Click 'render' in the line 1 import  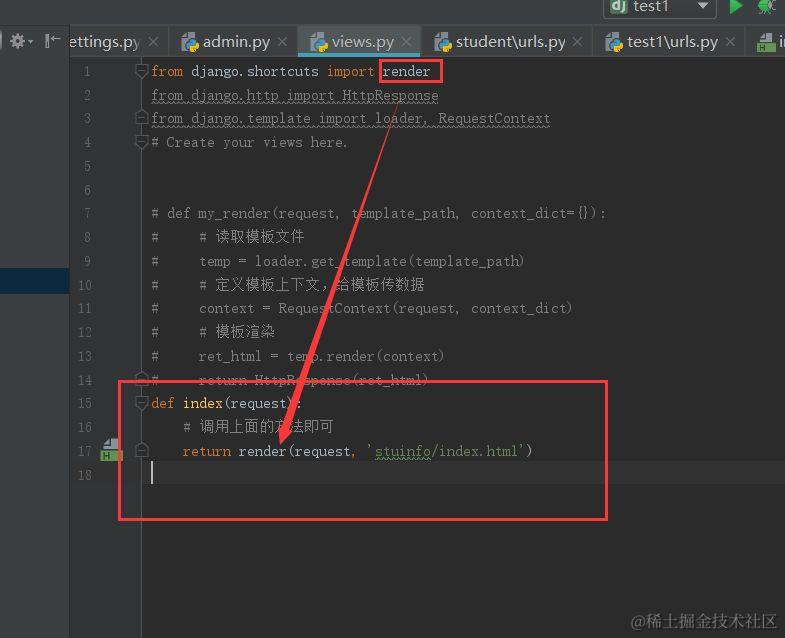[406, 72]
